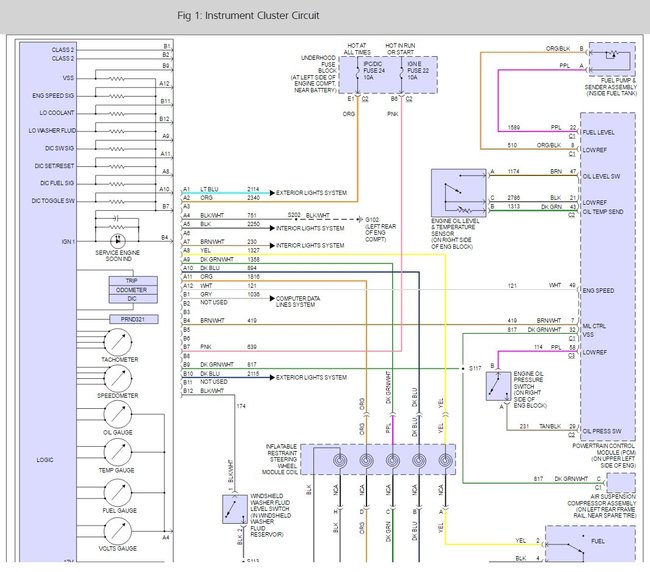Click the Computer Data Lines System reference
Viewport: 650px width, 572px height.
click(x=286, y=301)
